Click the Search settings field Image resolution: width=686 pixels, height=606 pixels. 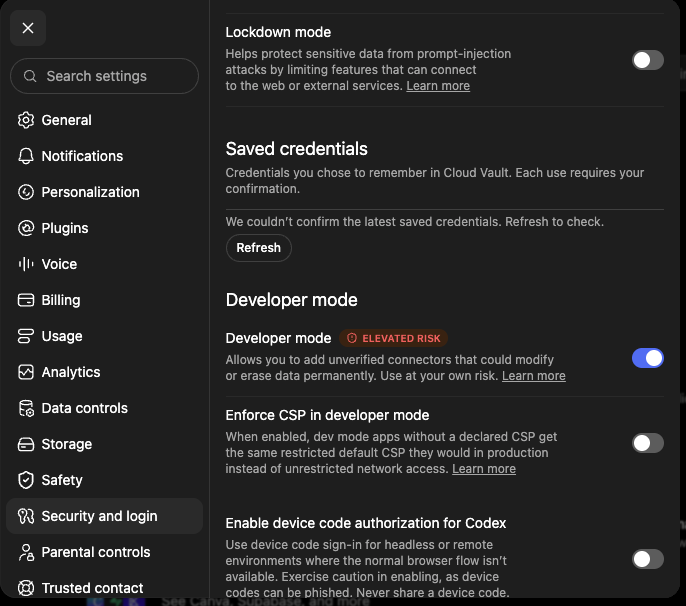pos(104,76)
